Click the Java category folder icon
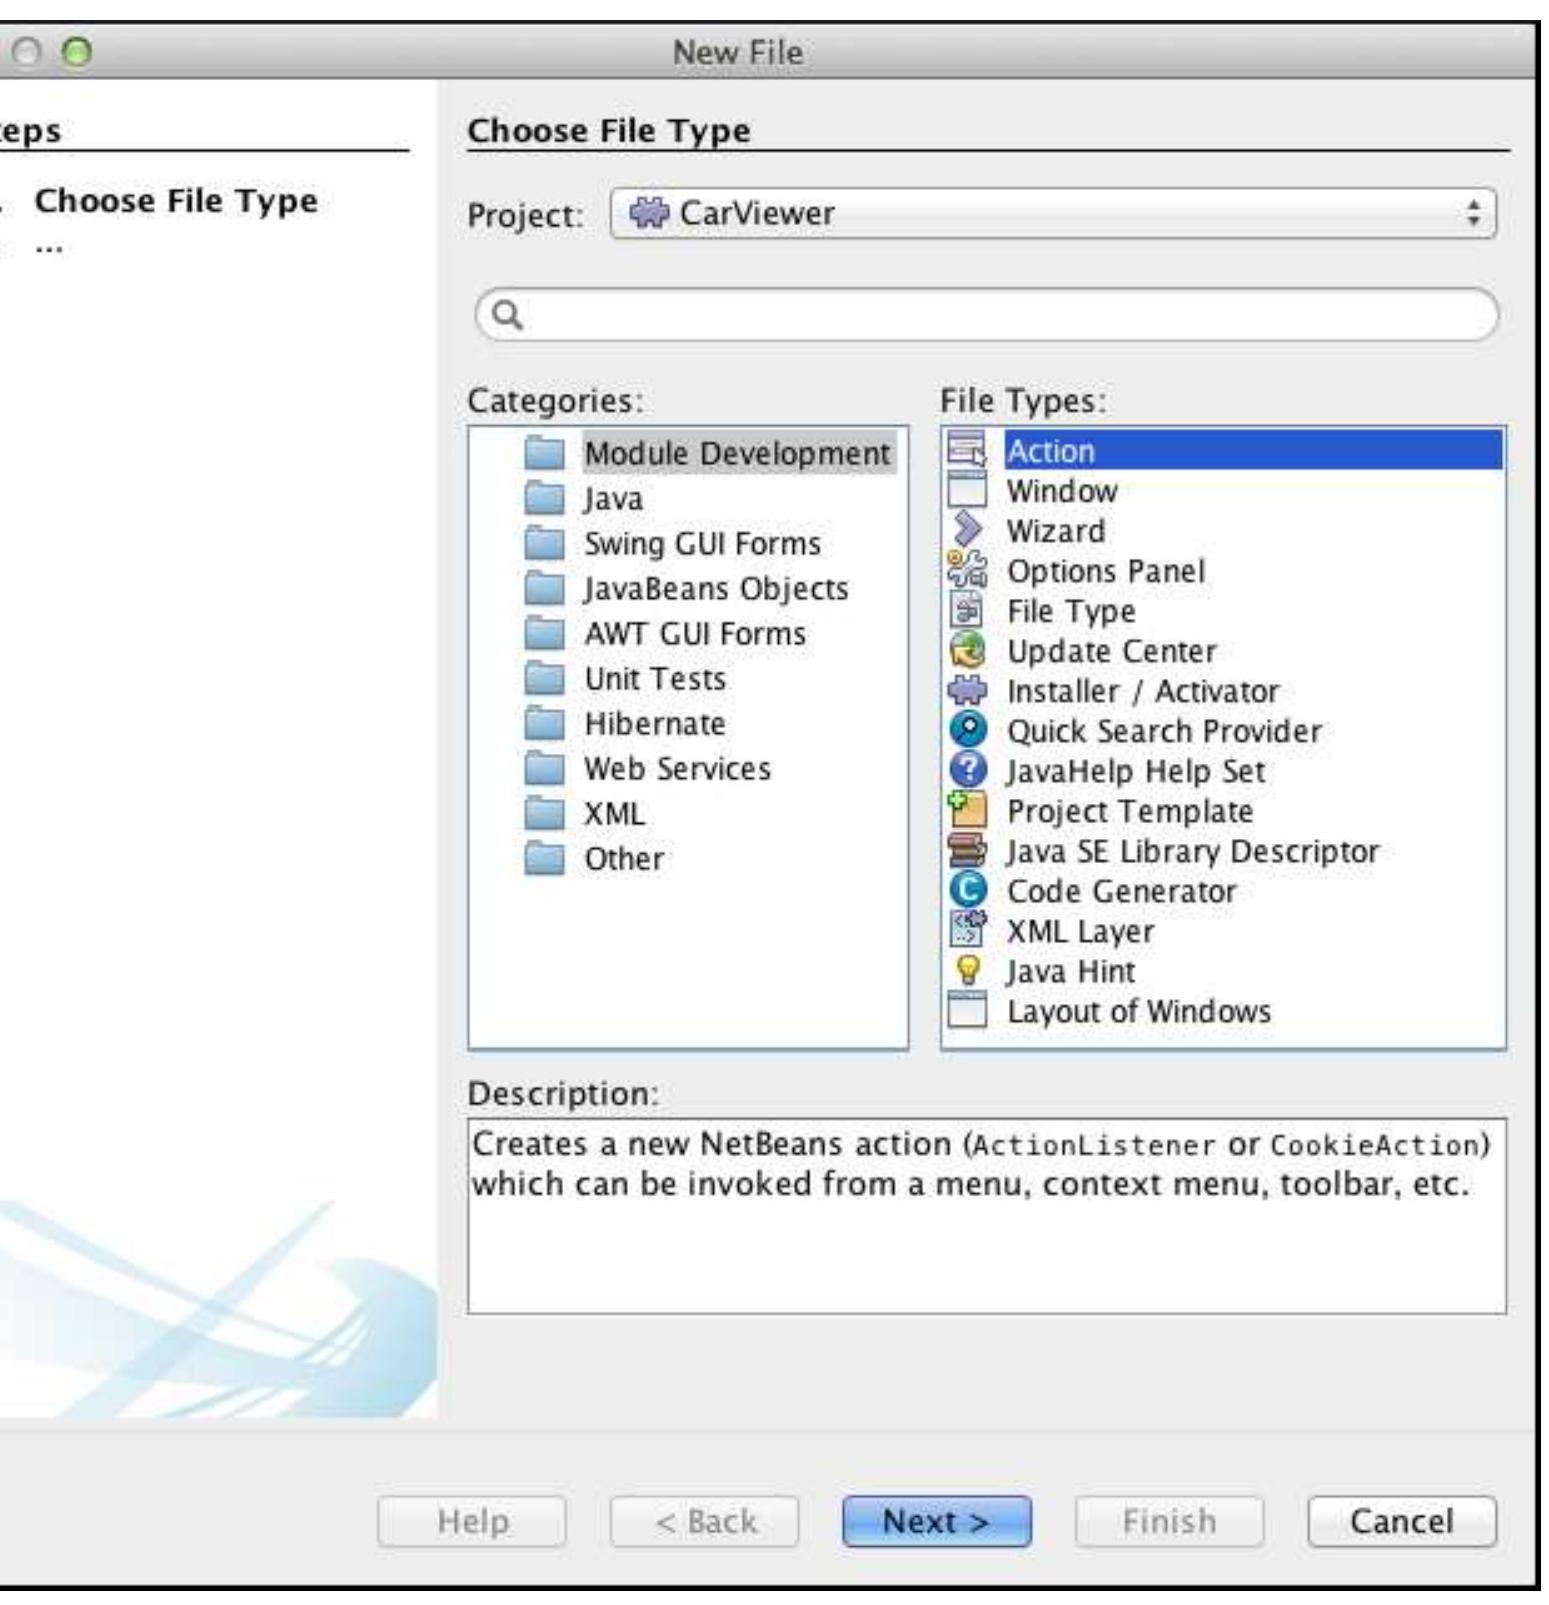Image resolution: width=1549 pixels, height=1605 pixels. [x=545, y=498]
